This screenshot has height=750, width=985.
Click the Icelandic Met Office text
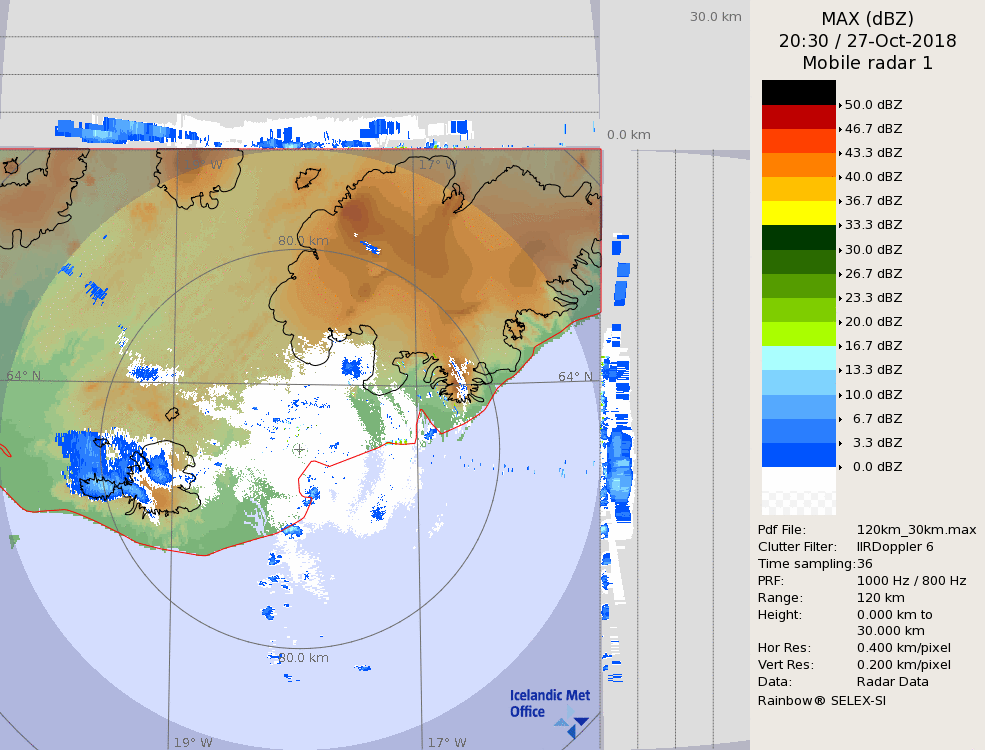pos(549,703)
